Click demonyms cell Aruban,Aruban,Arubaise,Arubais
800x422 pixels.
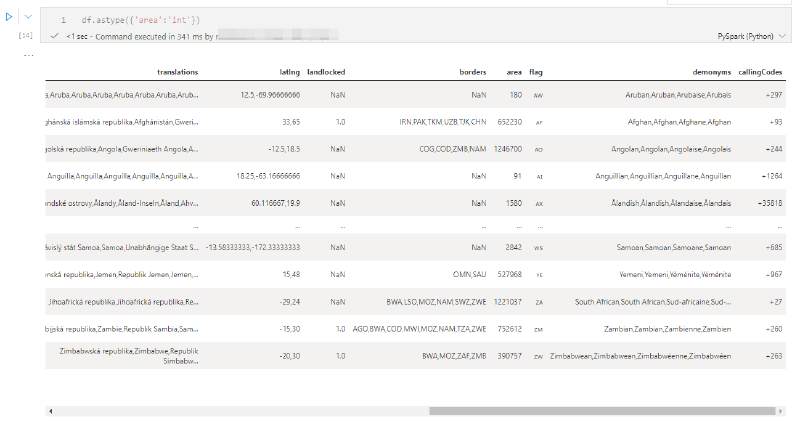click(x=678, y=95)
